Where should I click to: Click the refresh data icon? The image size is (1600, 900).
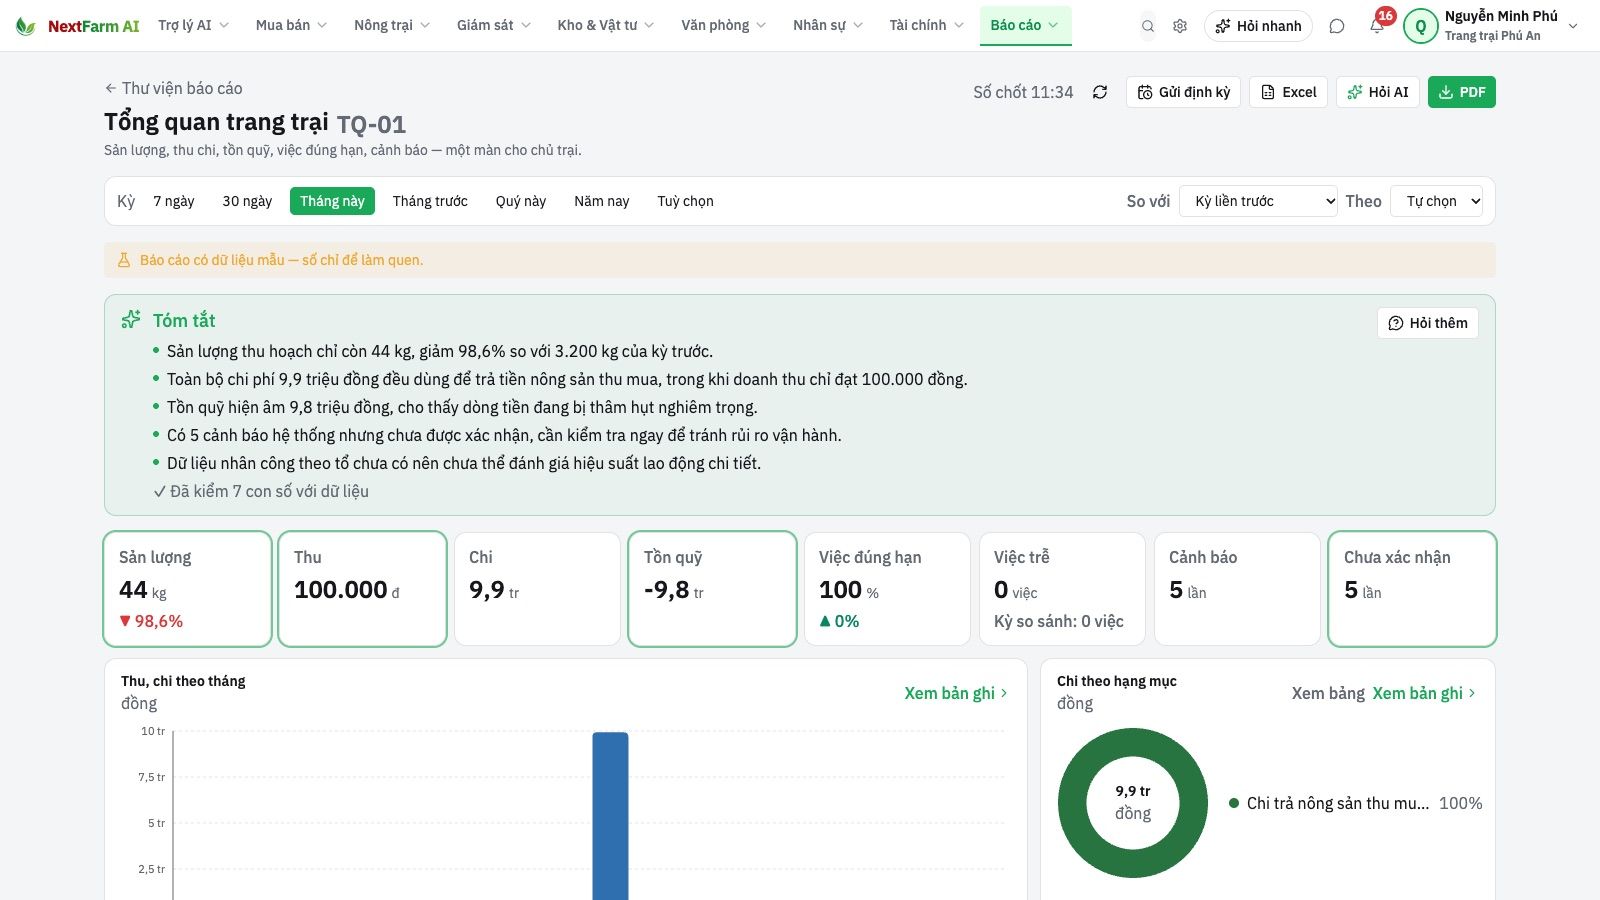(x=1100, y=92)
